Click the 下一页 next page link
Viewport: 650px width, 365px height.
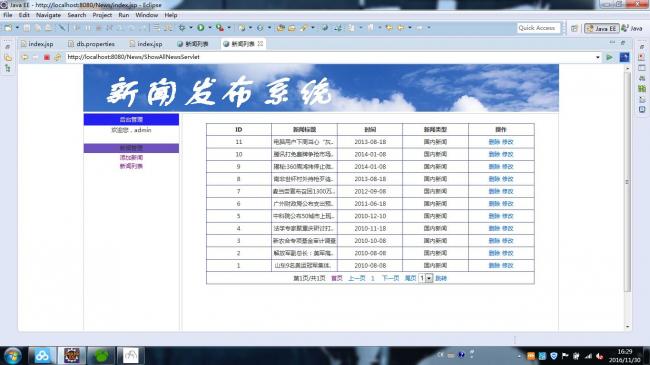[390, 278]
